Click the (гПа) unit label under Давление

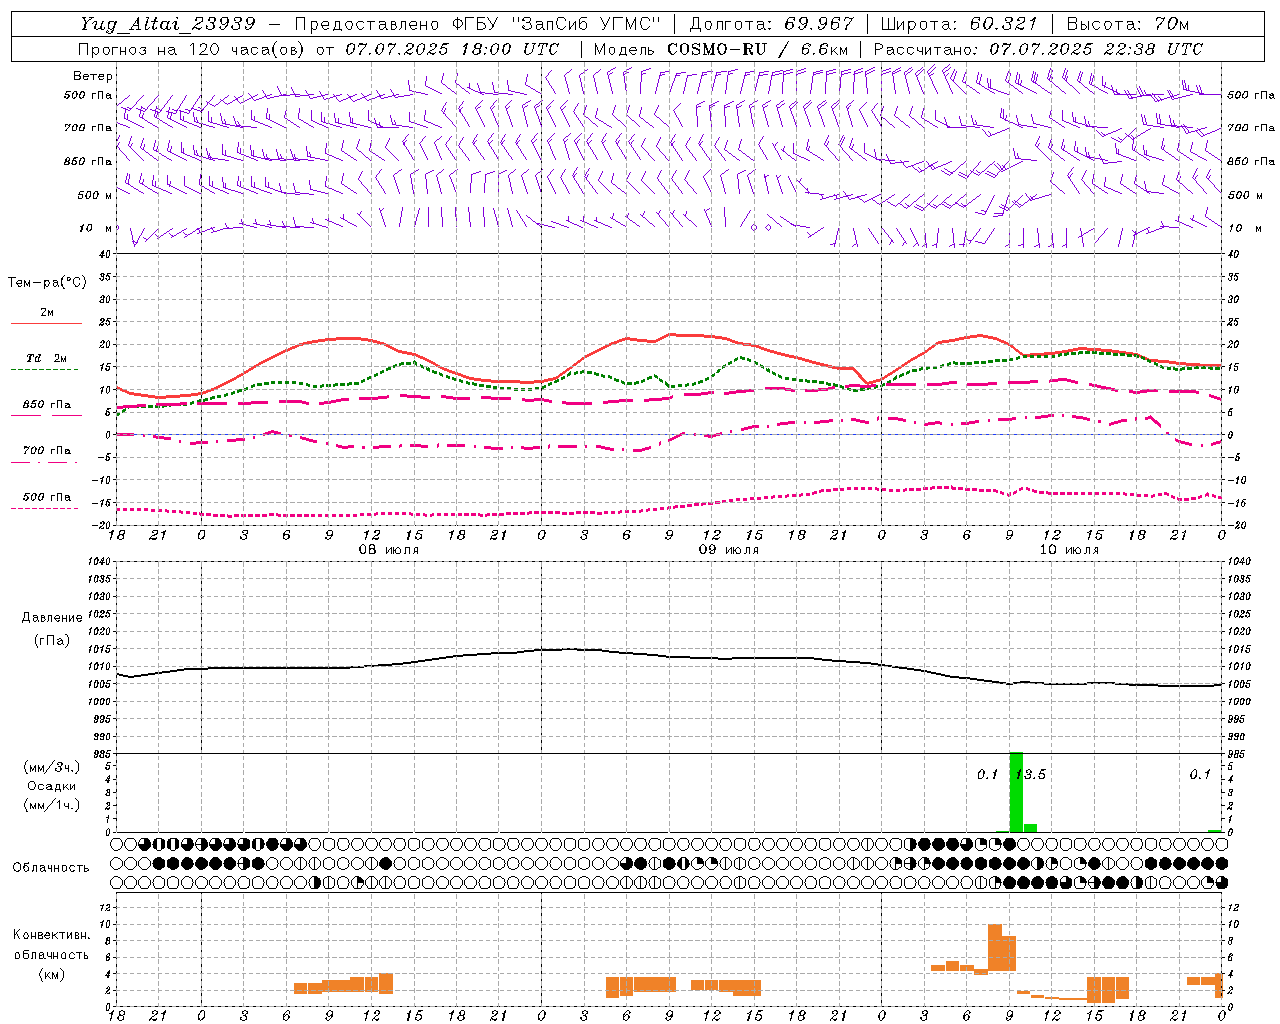point(51,640)
